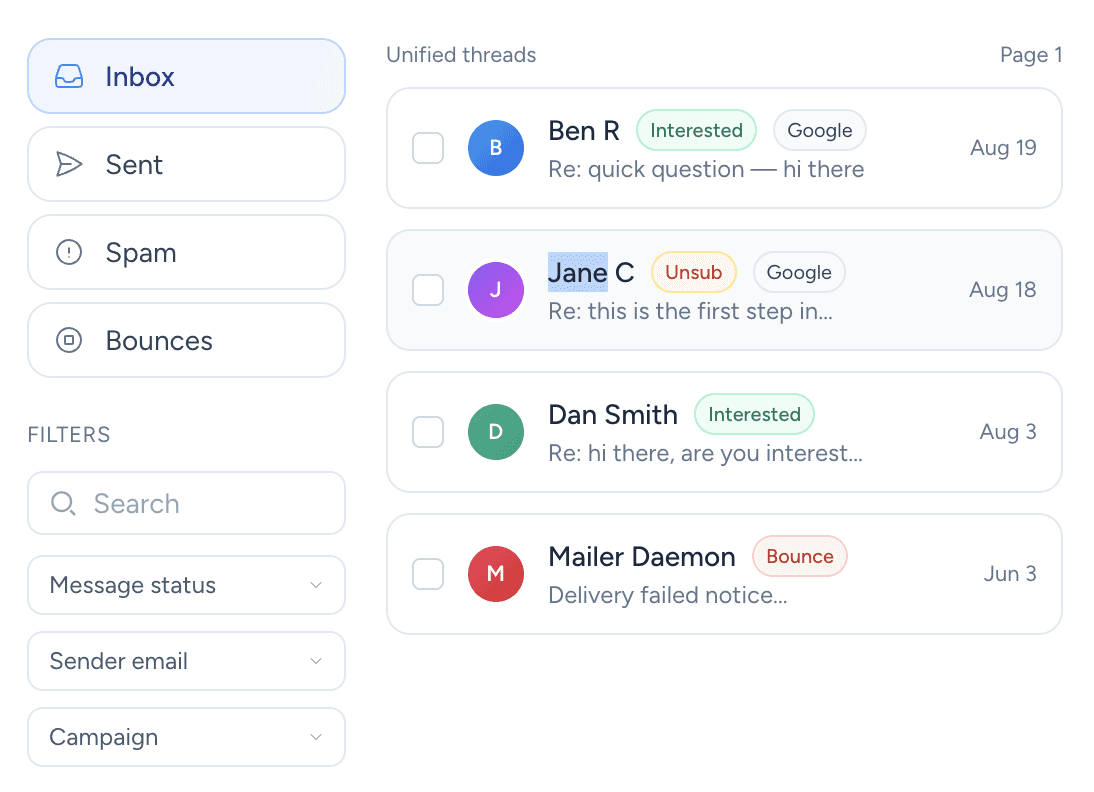Click Ben R's blue avatar circle
The height and width of the screenshot is (792, 1094).
(x=496, y=148)
